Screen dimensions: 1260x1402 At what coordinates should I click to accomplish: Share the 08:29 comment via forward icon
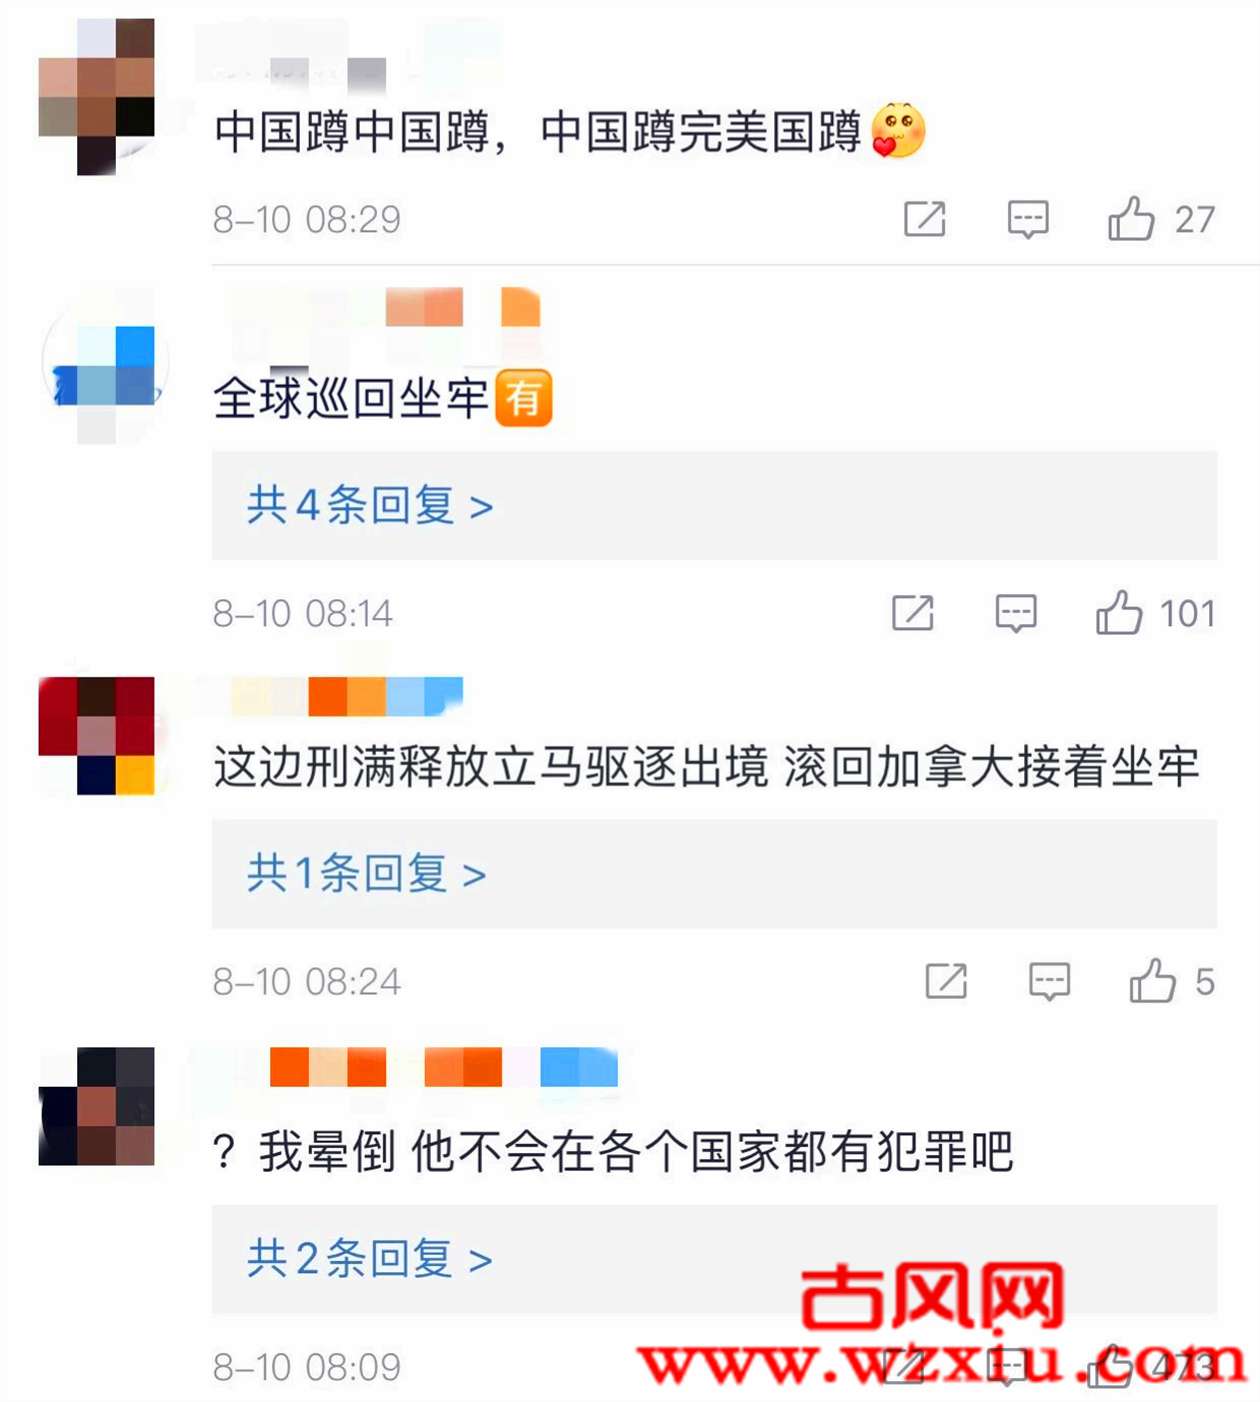[x=924, y=219]
